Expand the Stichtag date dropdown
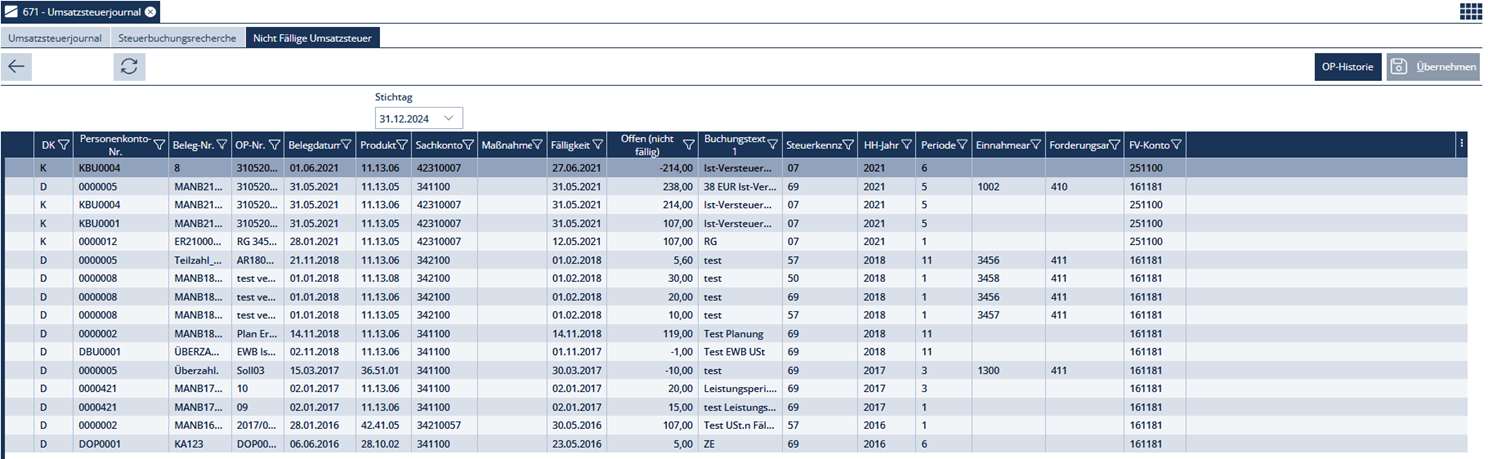The width and height of the screenshot is (1488, 459). 449,119
